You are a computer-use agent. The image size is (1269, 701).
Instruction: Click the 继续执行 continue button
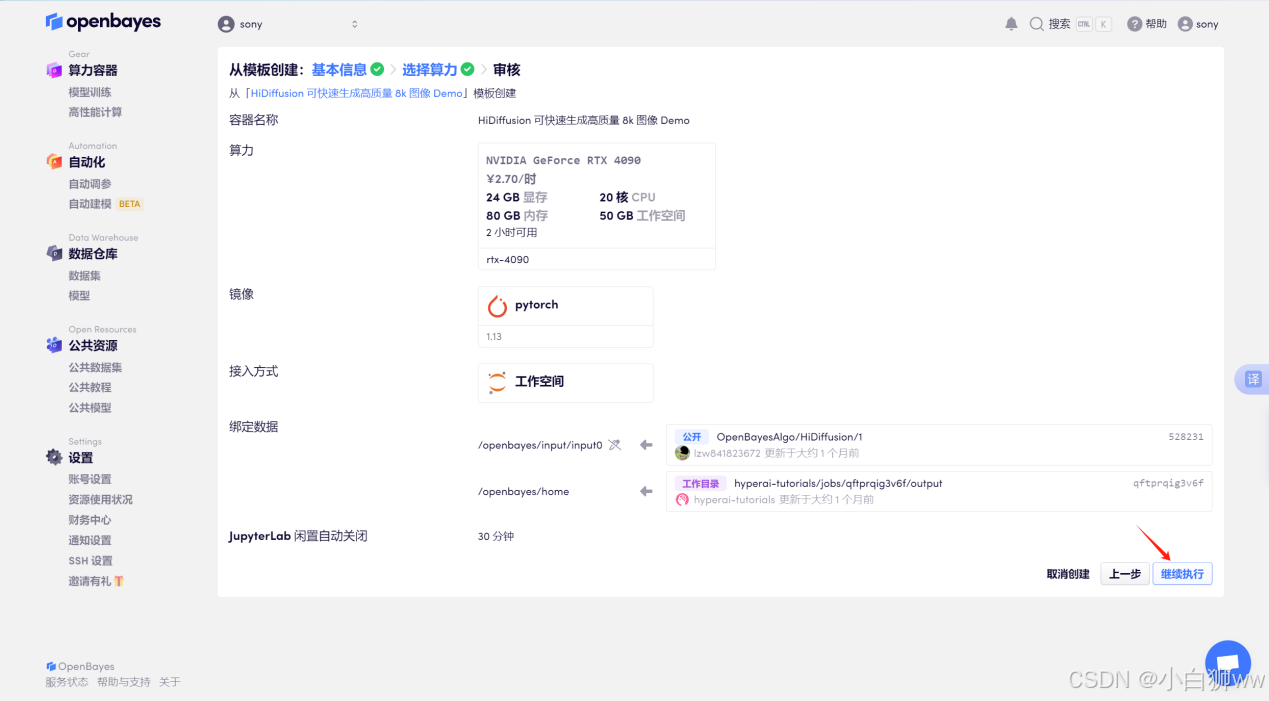tap(1181, 573)
